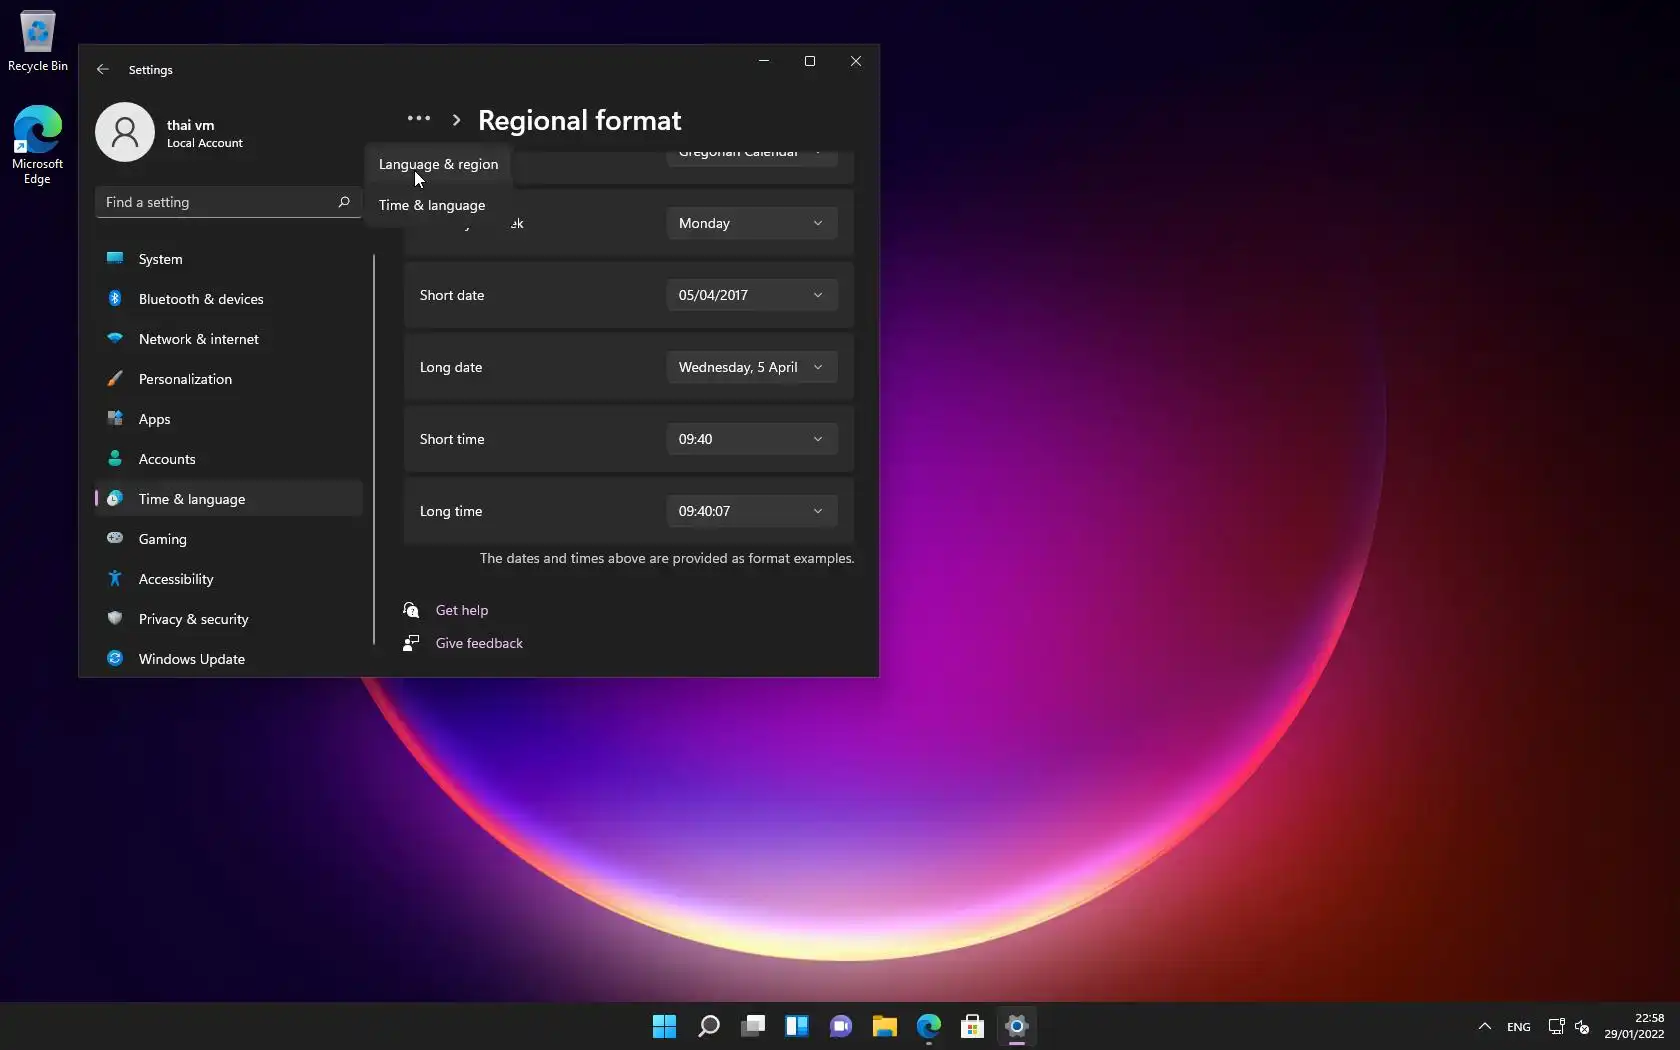Open the Short time dropdown
The height and width of the screenshot is (1050, 1680).
point(752,439)
